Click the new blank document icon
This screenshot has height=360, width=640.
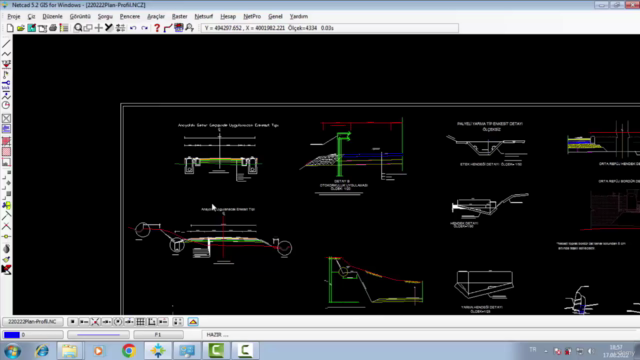10,28
